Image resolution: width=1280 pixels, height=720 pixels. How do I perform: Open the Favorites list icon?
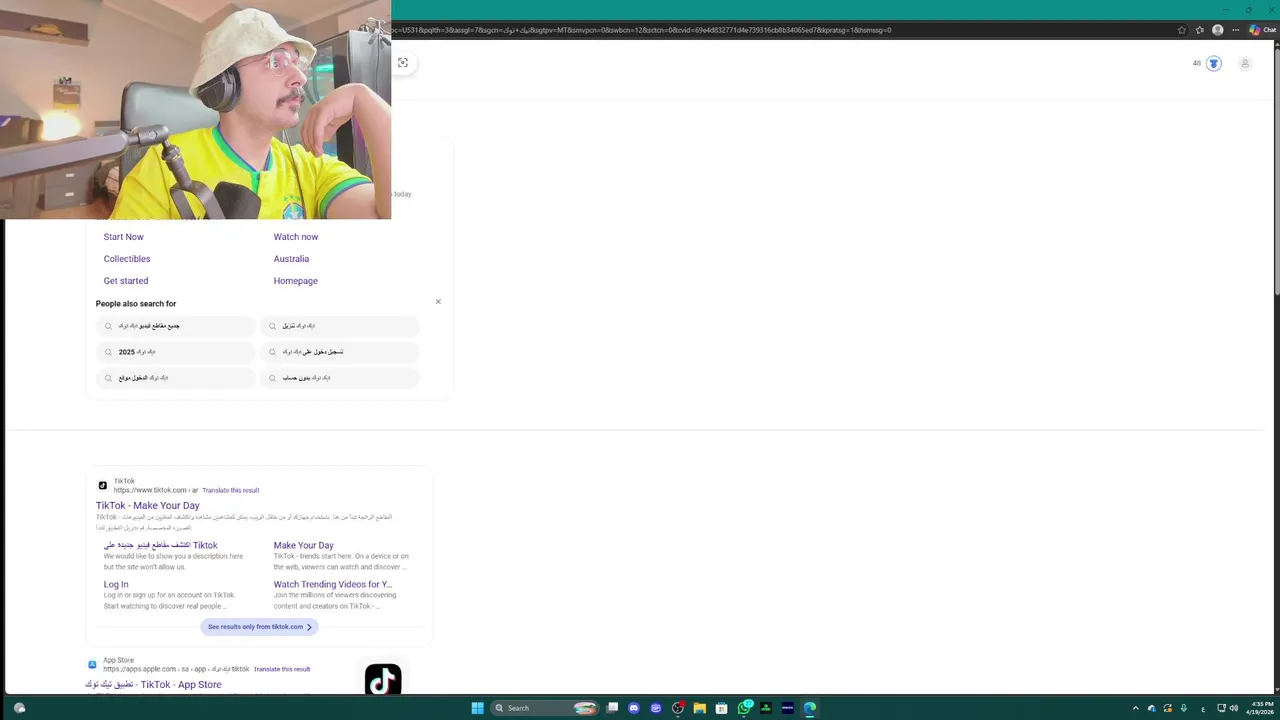pyautogui.click(x=1200, y=30)
